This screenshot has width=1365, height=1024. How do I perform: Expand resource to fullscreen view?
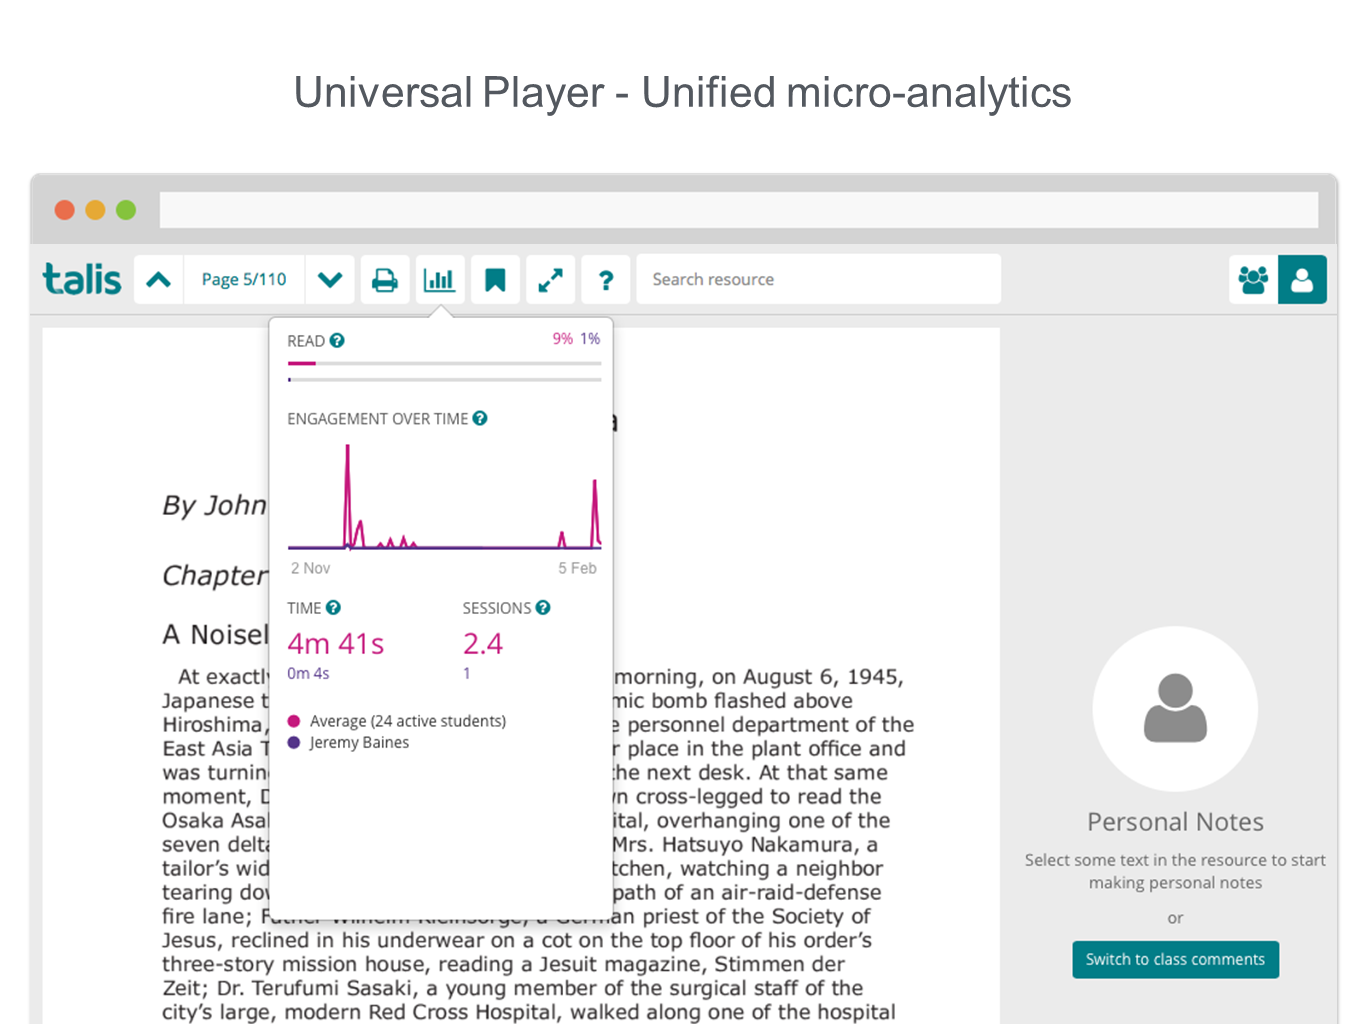550,280
